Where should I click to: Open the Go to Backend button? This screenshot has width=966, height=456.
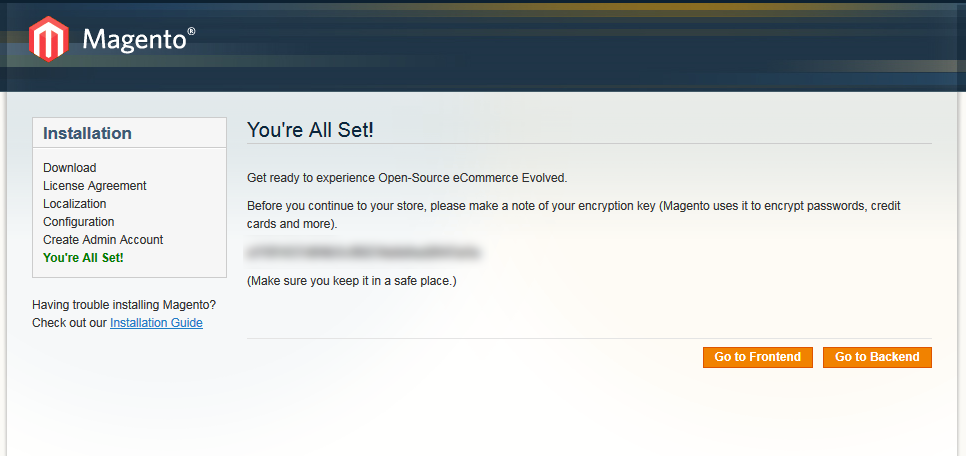pyautogui.click(x=877, y=357)
